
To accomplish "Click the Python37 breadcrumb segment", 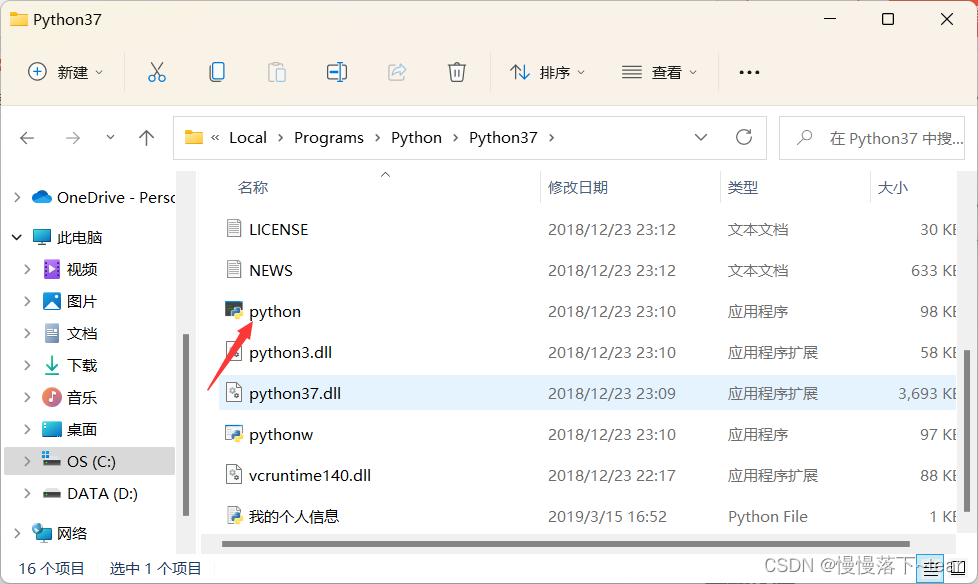I will pos(503,137).
